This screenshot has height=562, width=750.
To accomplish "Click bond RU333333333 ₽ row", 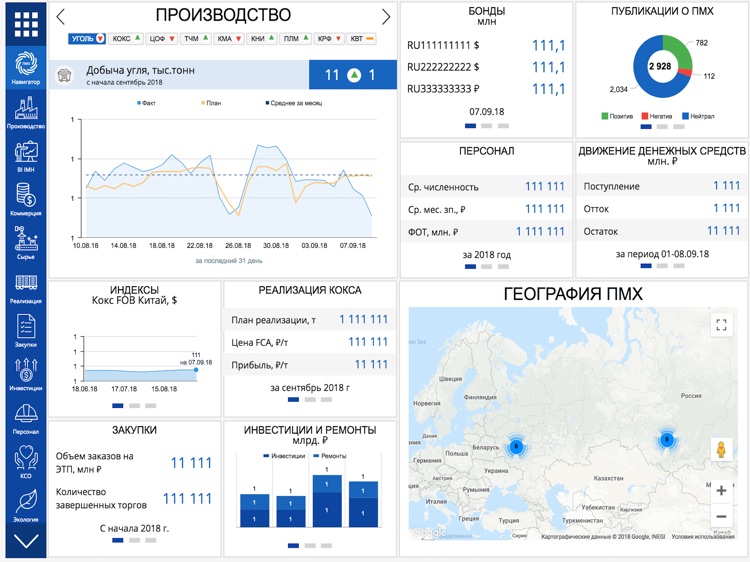I will (x=486, y=89).
